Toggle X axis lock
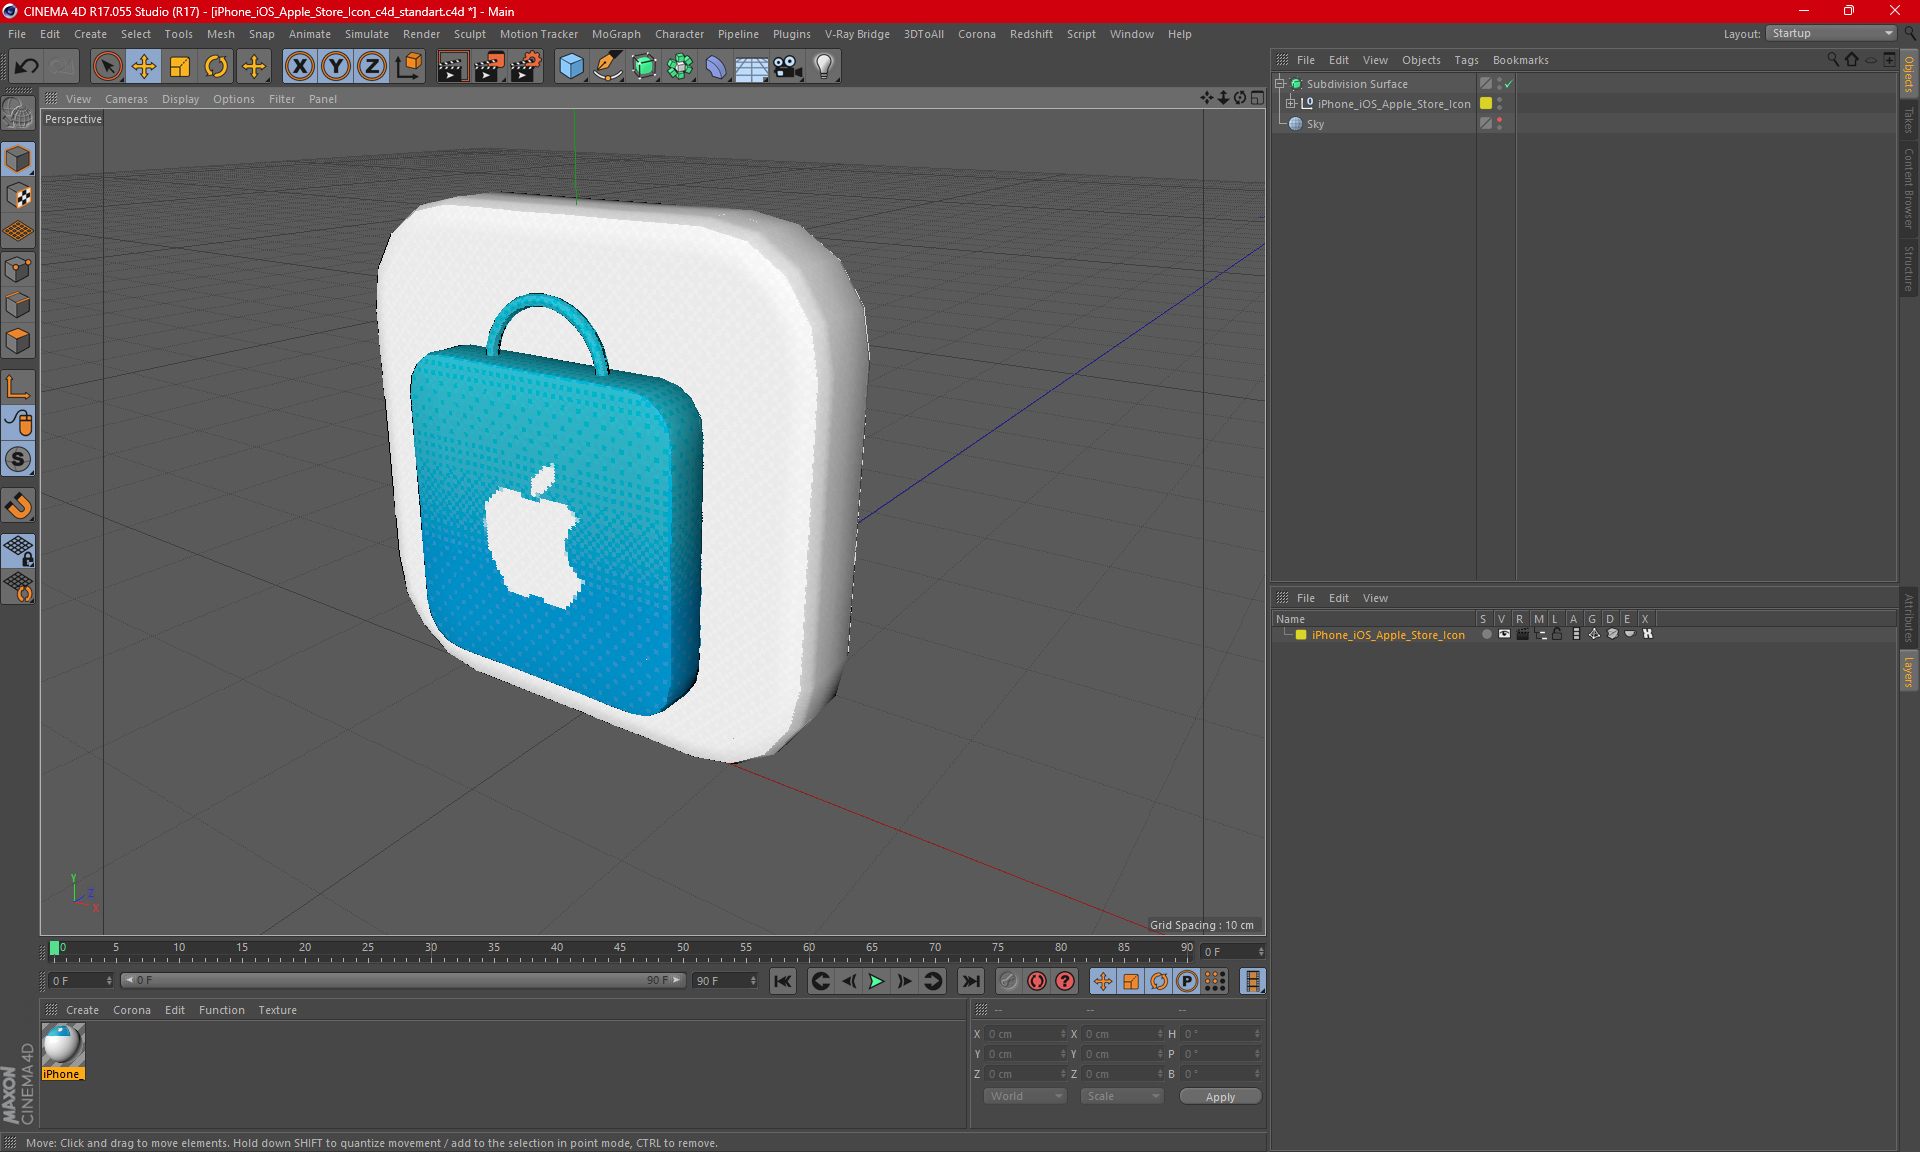Viewport: 1920px width, 1152px height. coord(299,67)
